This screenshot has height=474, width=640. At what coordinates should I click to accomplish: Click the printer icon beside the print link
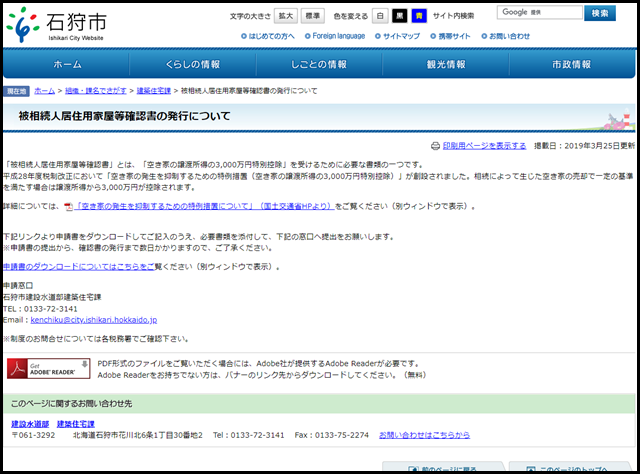436,146
